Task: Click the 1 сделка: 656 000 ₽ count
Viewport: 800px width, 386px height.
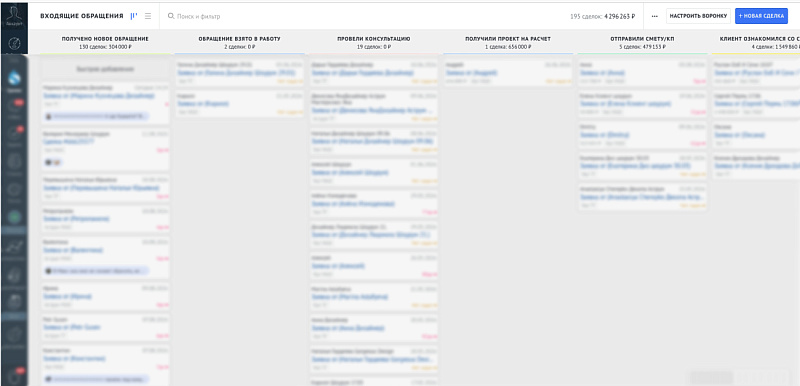Action: click(508, 46)
